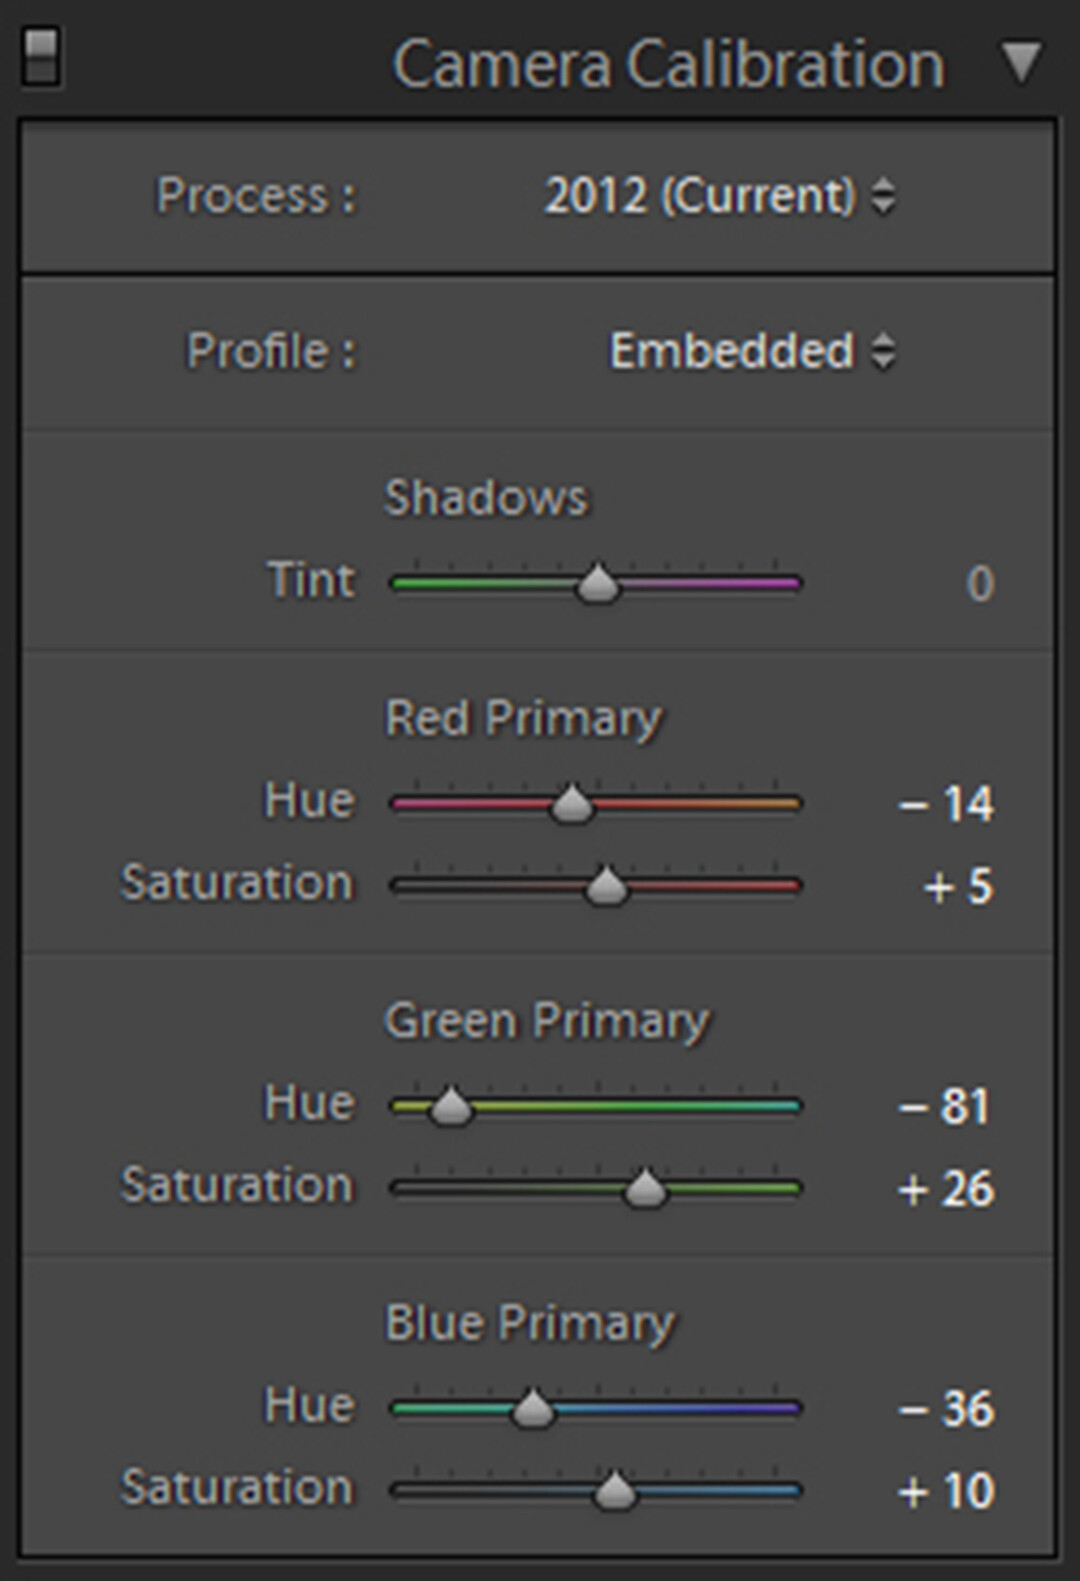Viewport: 1080px width, 1581px height.
Task: Click the Blue Primary Saturation value +10
Action: tap(946, 1492)
